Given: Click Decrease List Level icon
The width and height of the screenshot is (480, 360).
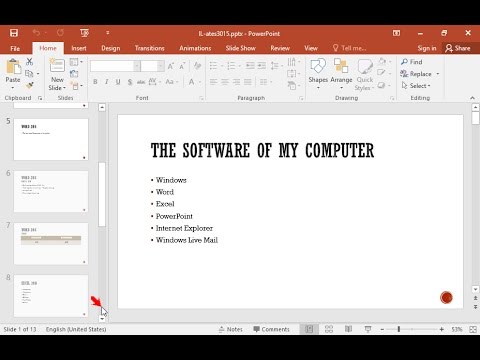Looking at the screenshot, I should [250, 66].
